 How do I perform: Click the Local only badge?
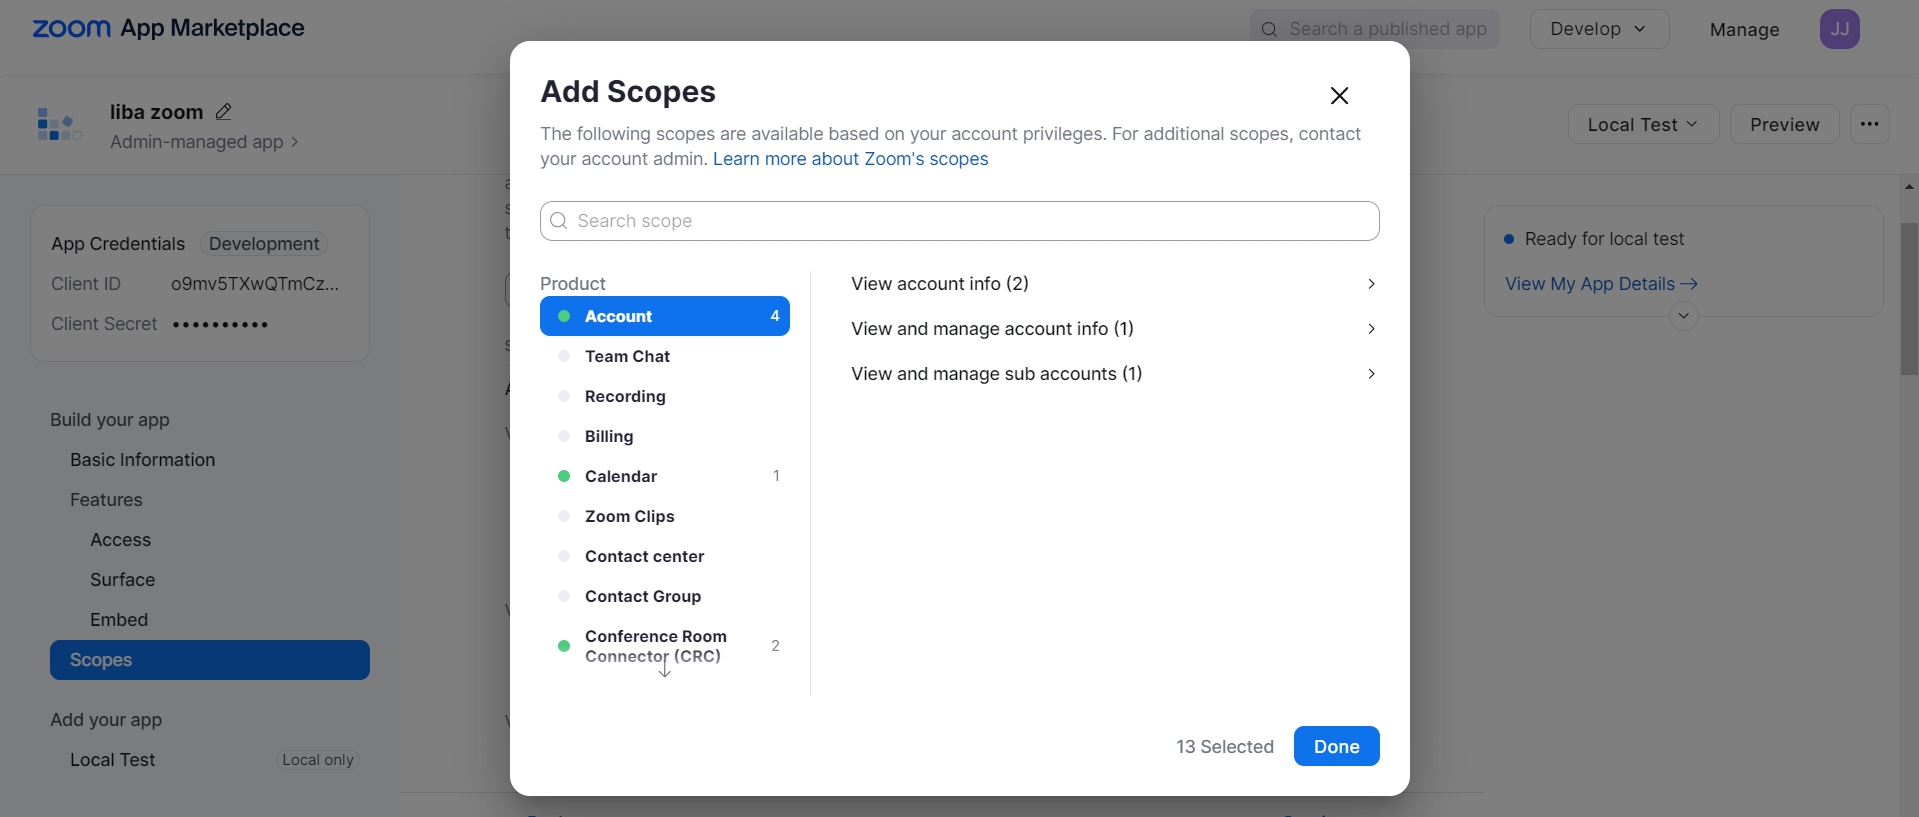click(x=318, y=760)
